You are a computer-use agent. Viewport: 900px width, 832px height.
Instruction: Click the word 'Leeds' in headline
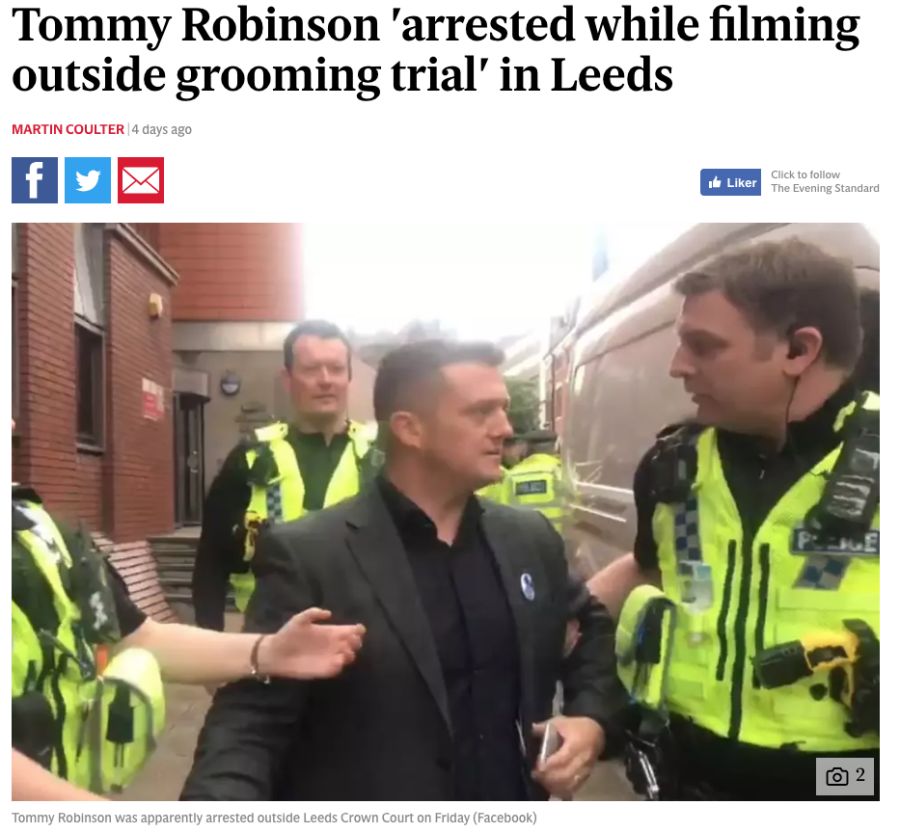[611, 75]
